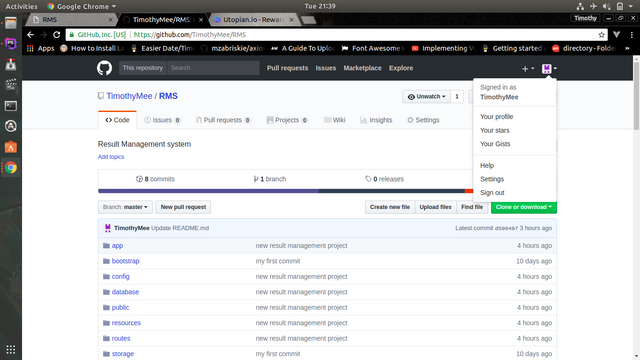Reload the page in Chrome
This screenshot has height=360, width=640.
coord(56,35)
